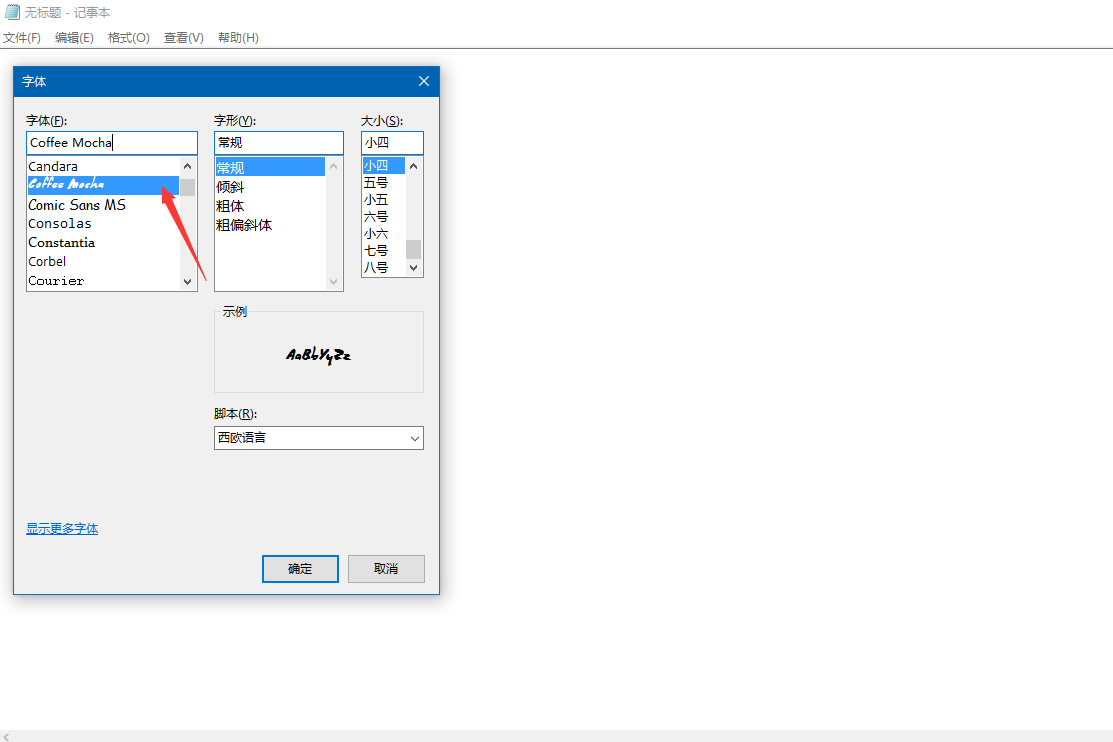Screen dimensions: 1113x742
Task: Choose 粗体 font style
Action: click(x=270, y=206)
